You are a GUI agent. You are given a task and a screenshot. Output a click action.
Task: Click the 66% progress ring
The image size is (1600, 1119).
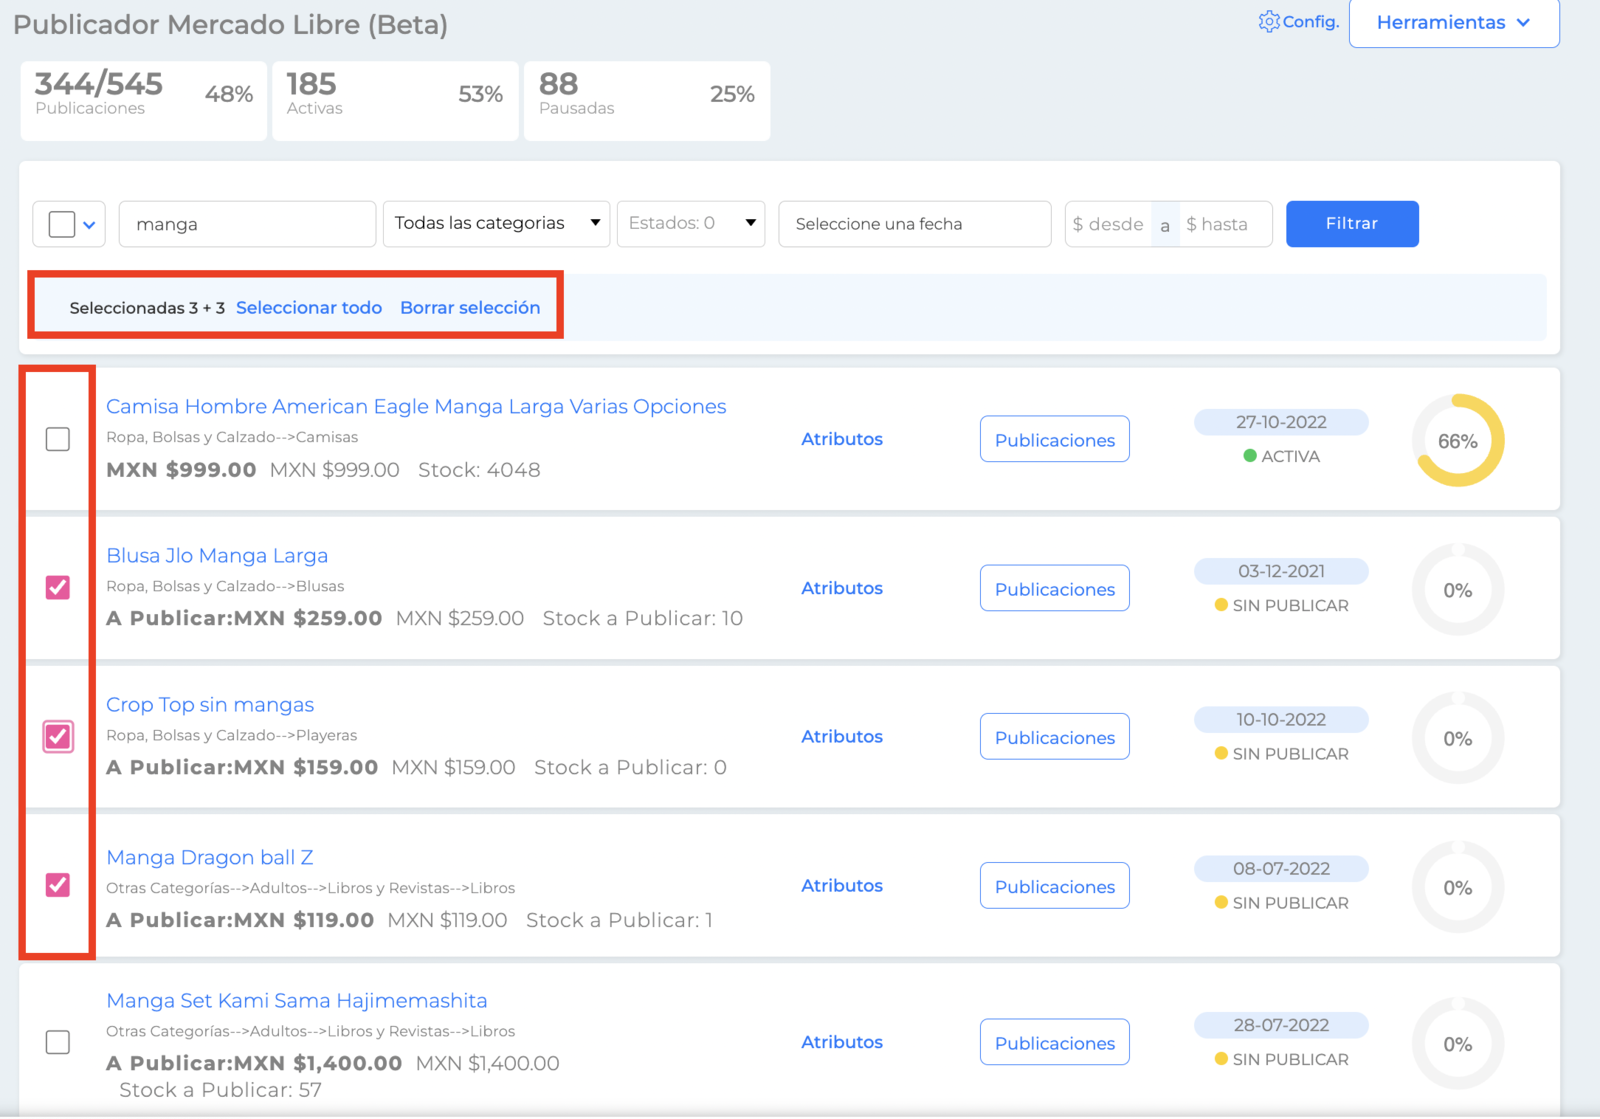point(1458,441)
